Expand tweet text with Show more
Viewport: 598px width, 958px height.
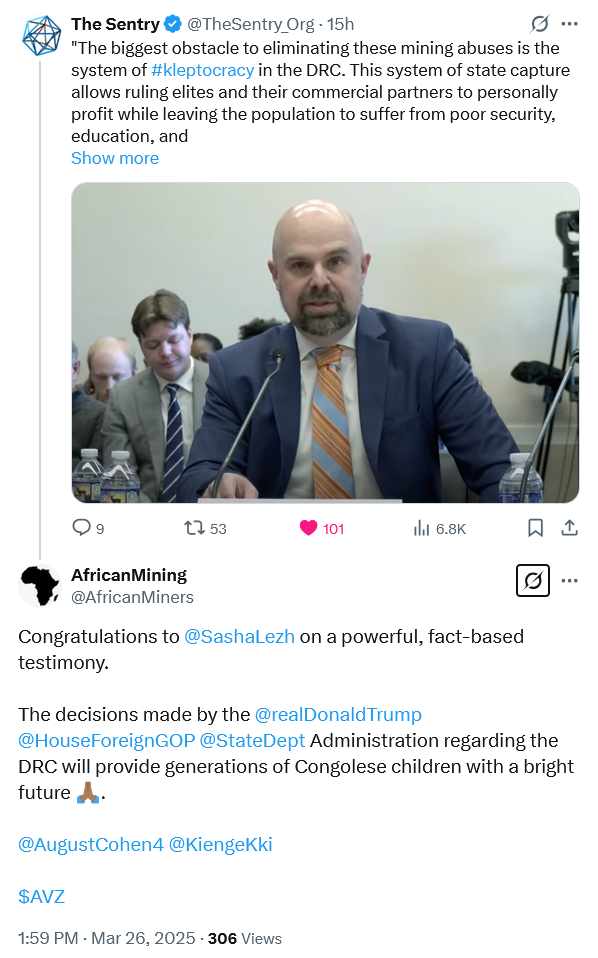(115, 158)
